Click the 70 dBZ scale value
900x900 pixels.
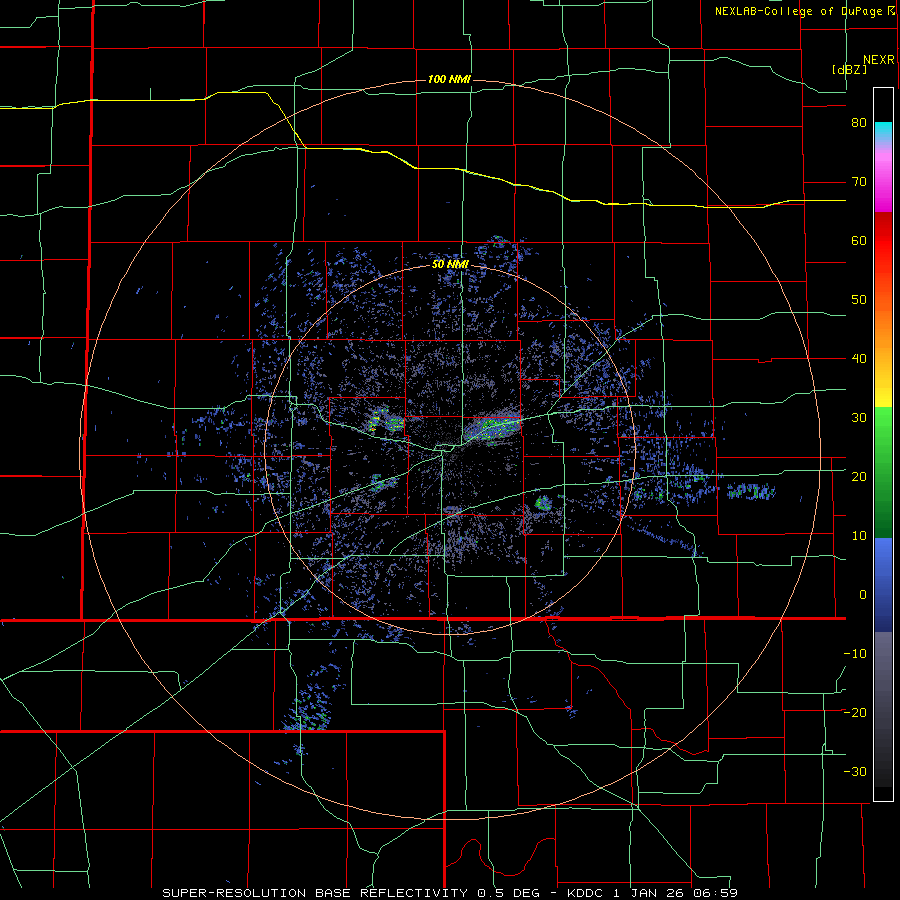coord(859,182)
